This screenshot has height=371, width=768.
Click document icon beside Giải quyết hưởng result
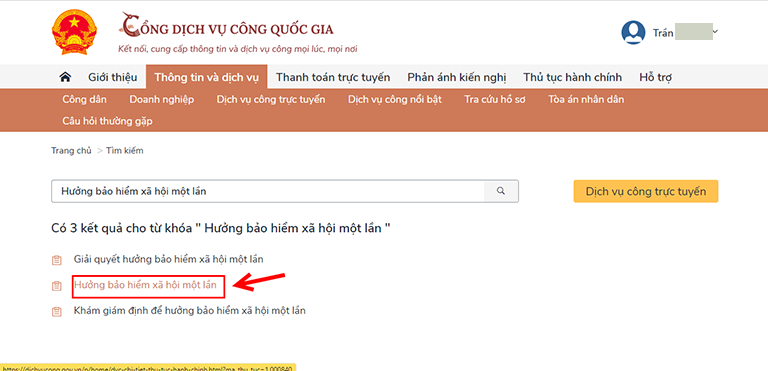57,260
